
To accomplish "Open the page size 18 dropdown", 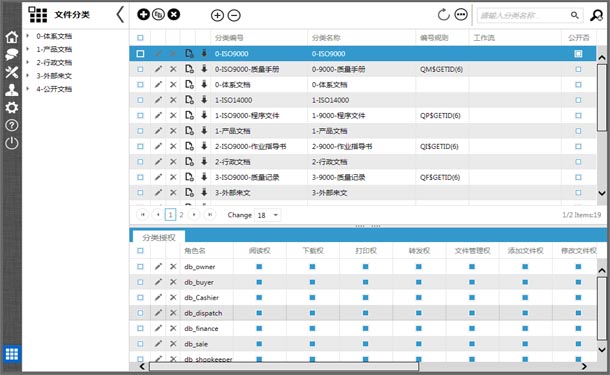I will pyautogui.click(x=268, y=215).
